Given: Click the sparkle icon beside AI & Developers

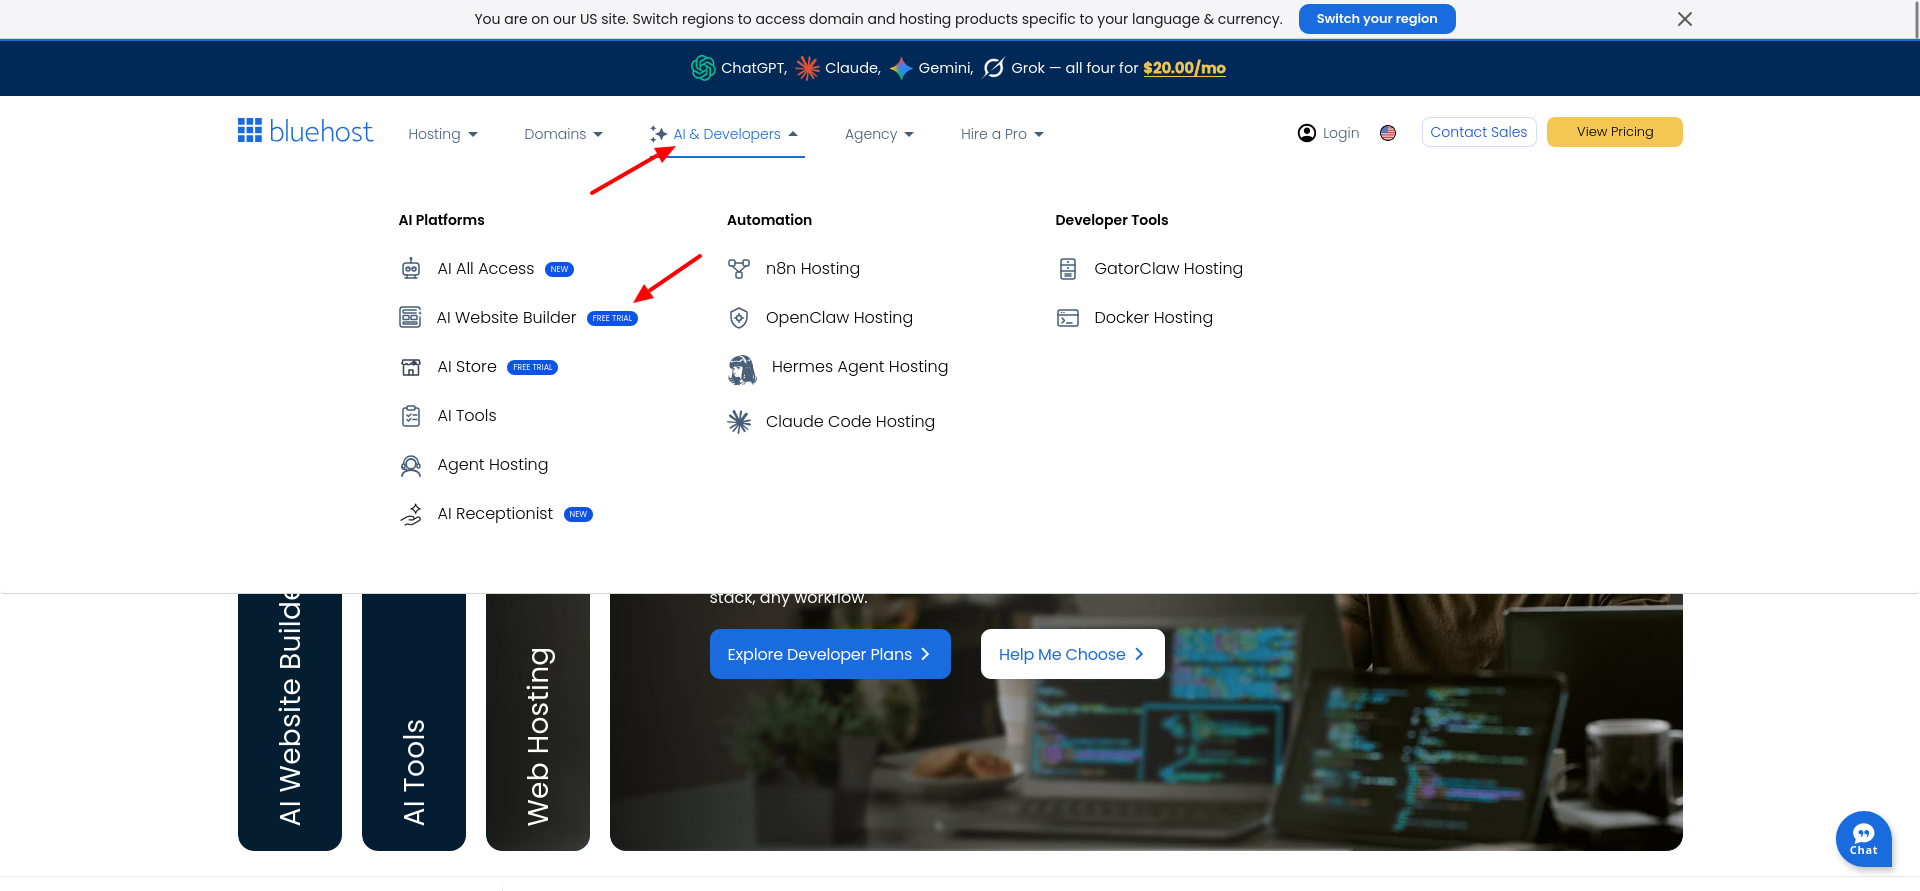Looking at the screenshot, I should click(658, 134).
